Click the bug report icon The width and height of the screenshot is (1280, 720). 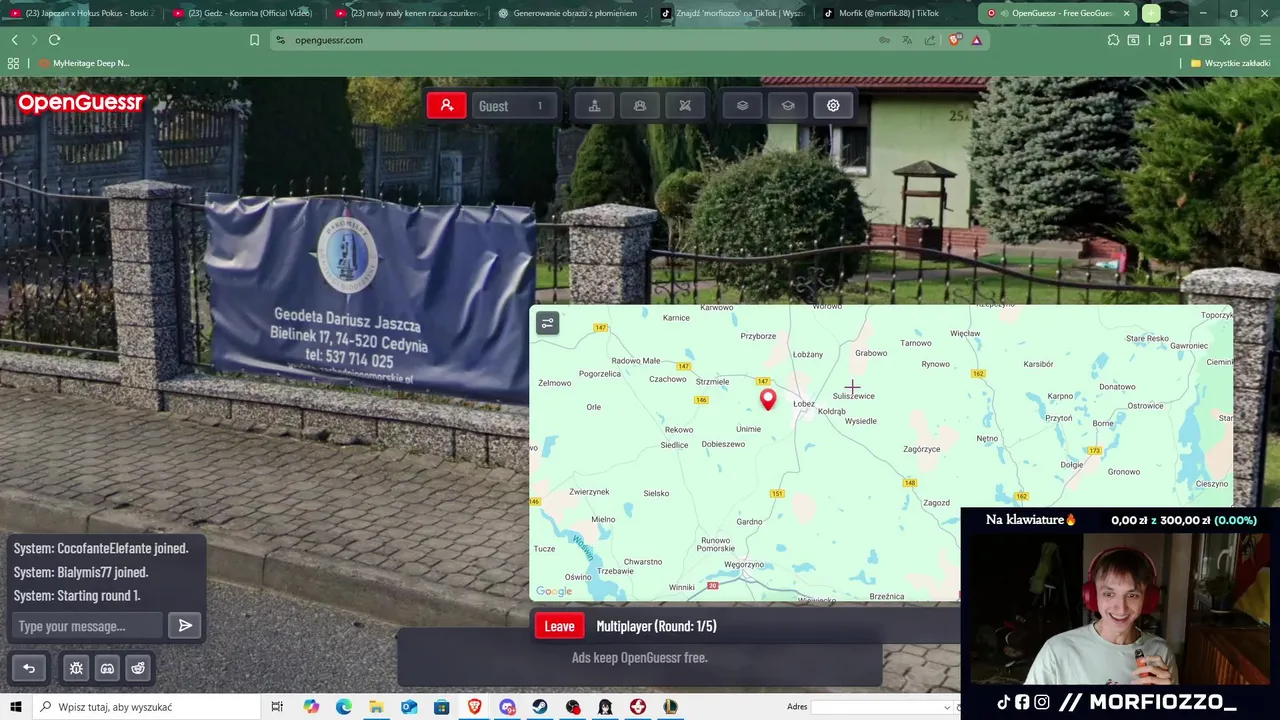(x=76, y=668)
